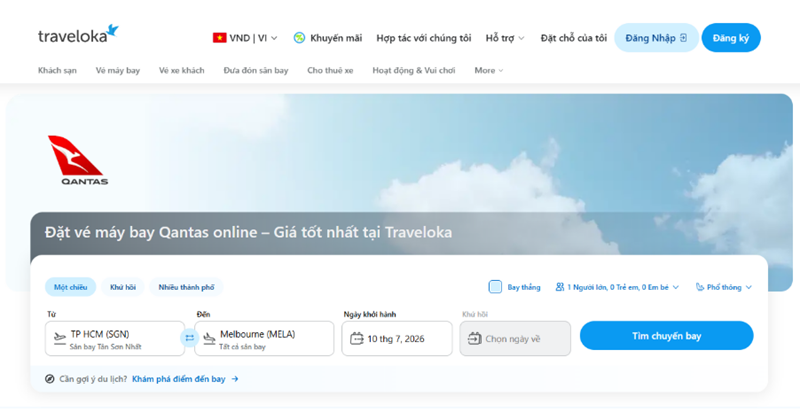Expand the Hỗ trợ menu
The width and height of the screenshot is (800, 420).
(505, 38)
